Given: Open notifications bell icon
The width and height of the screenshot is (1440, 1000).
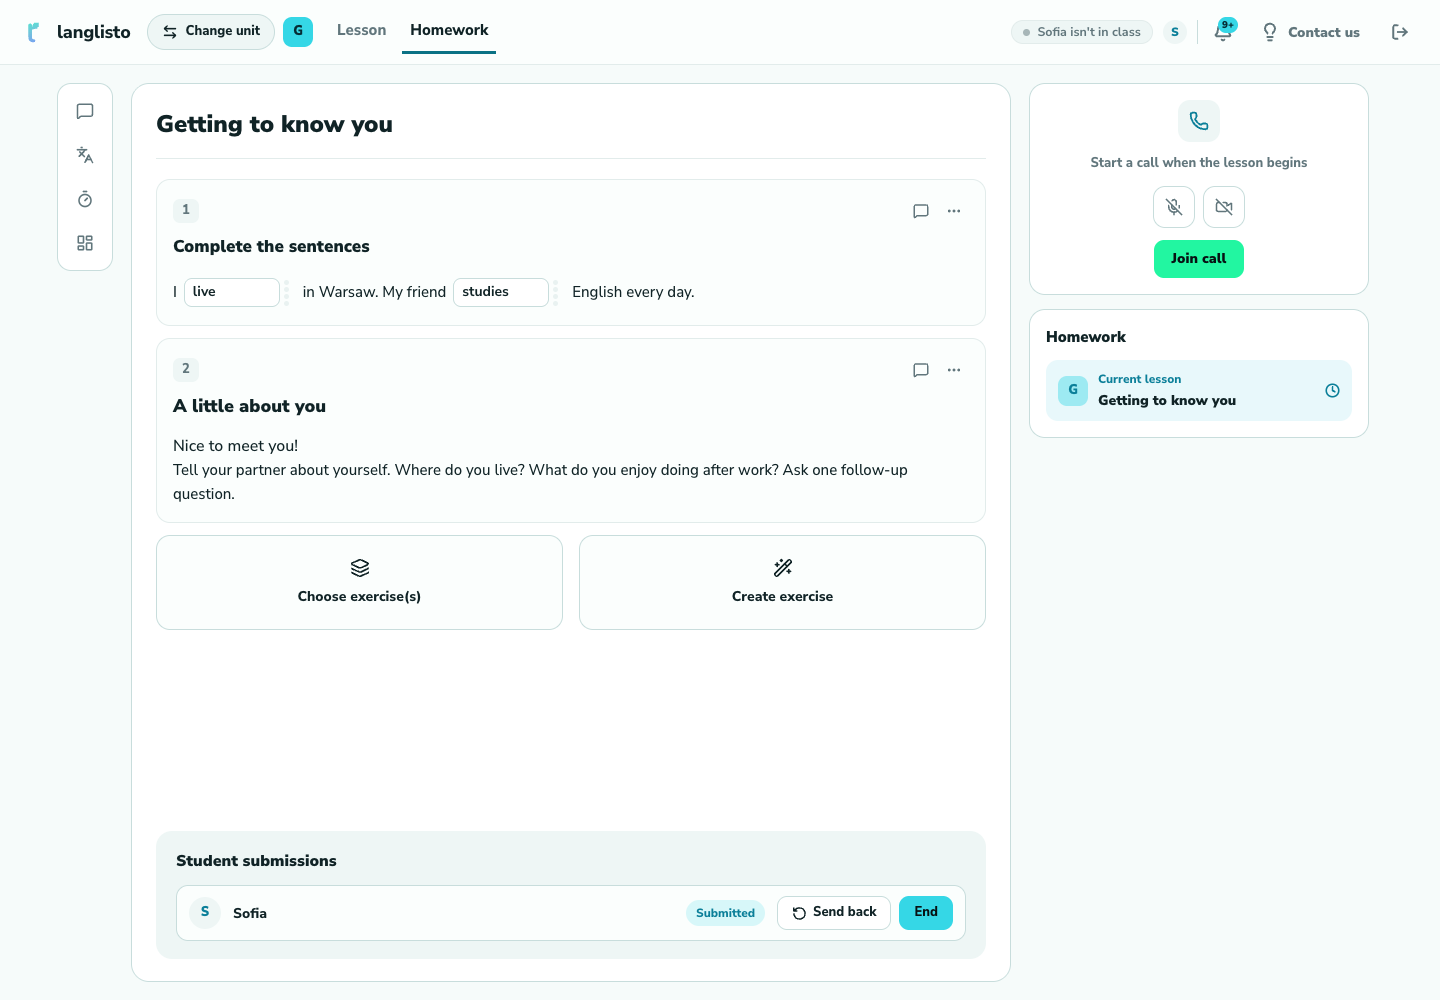Looking at the screenshot, I should [x=1223, y=32].
